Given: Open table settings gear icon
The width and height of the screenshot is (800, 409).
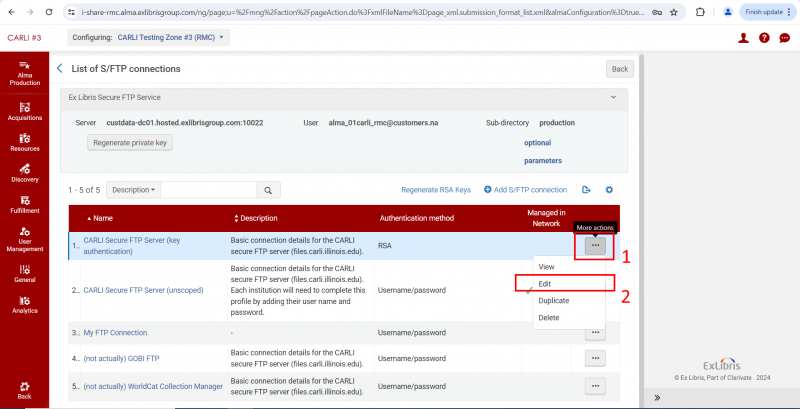Looking at the screenshot, I should pyautogui.click(x=609, y=190).
